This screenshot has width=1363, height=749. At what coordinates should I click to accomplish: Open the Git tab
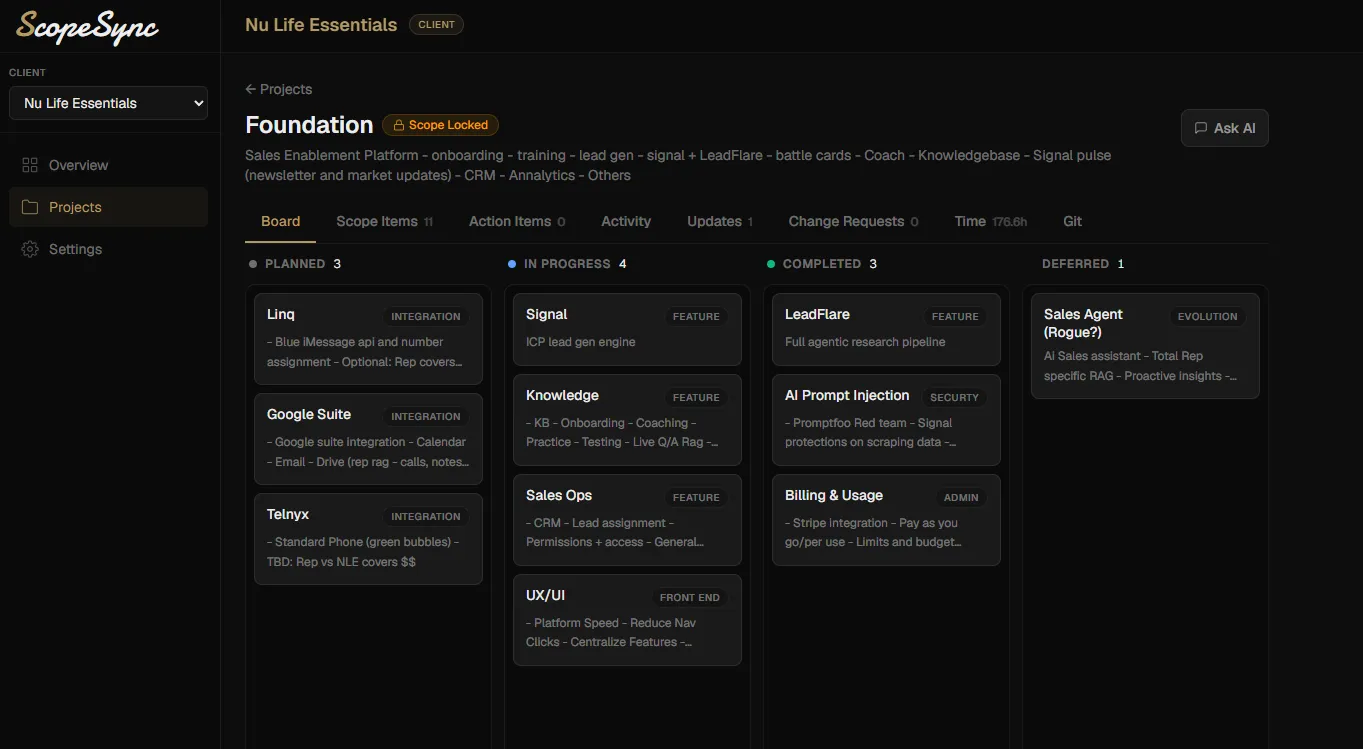(1072, 221)
